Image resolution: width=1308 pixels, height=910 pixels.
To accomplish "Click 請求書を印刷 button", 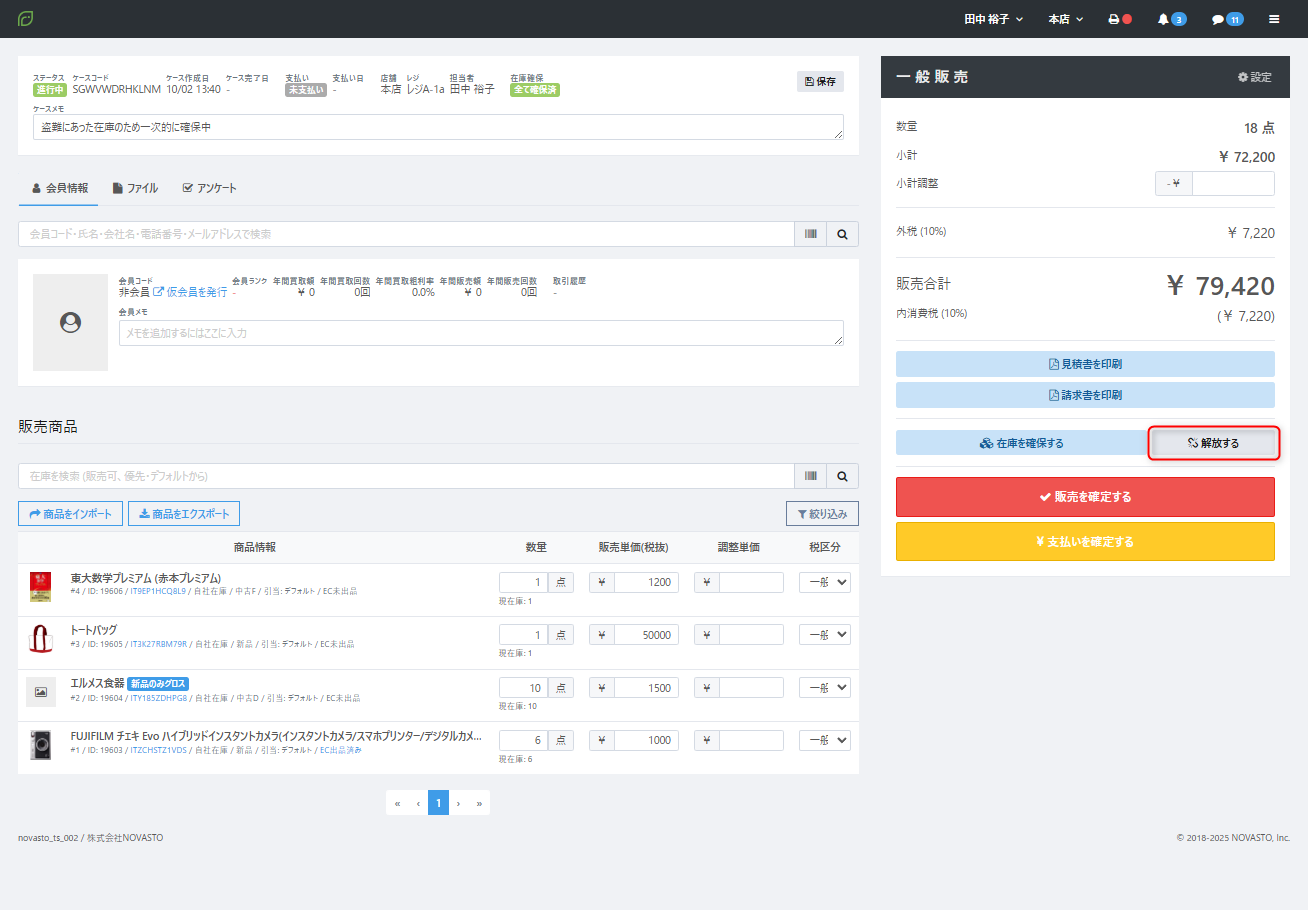I will 1085,395.
